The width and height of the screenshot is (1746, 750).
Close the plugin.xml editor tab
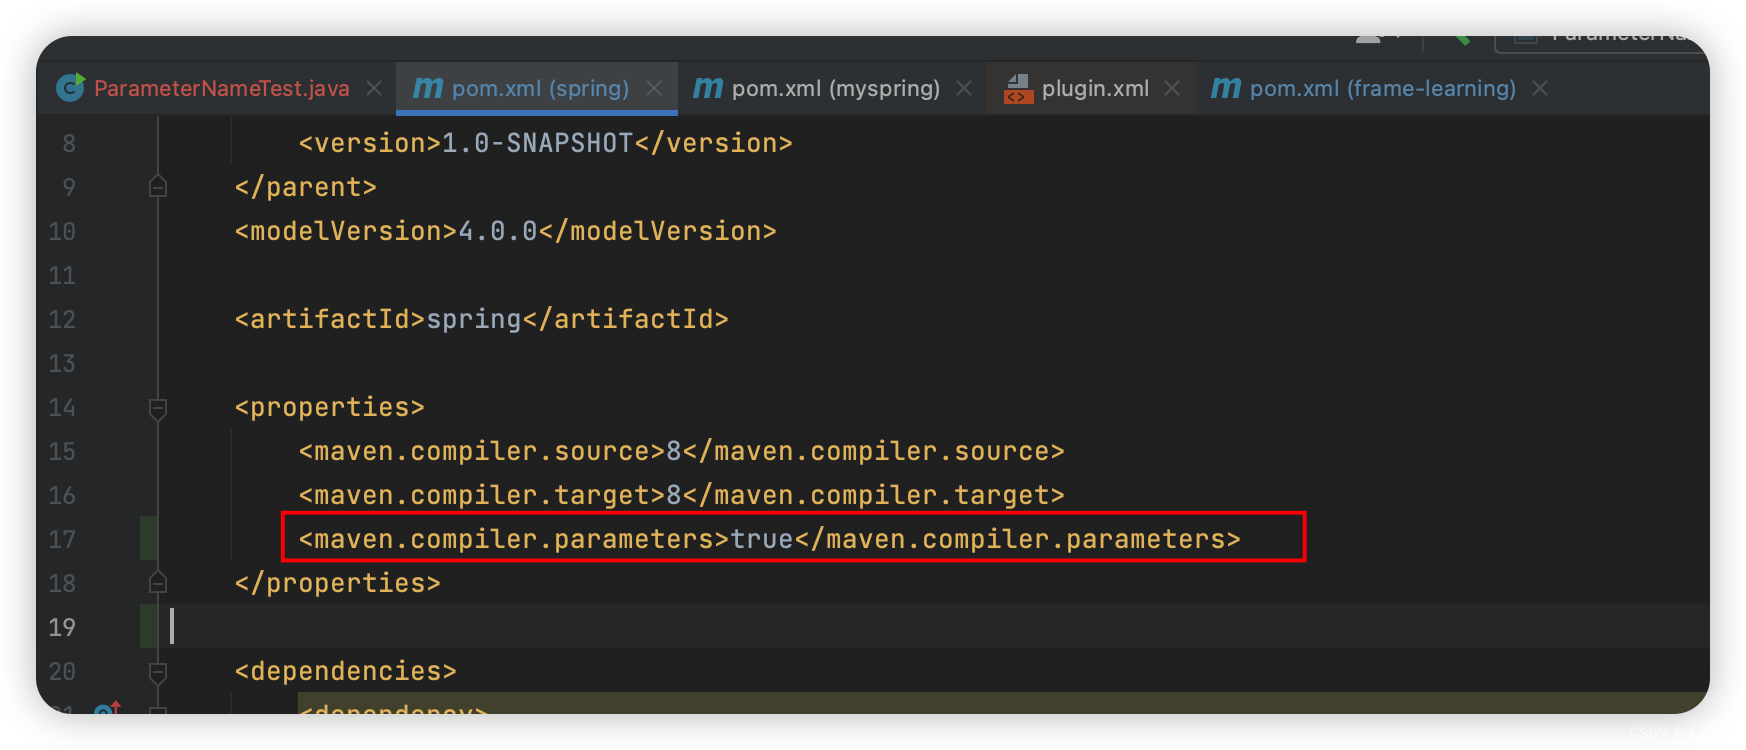point(1172,88)
